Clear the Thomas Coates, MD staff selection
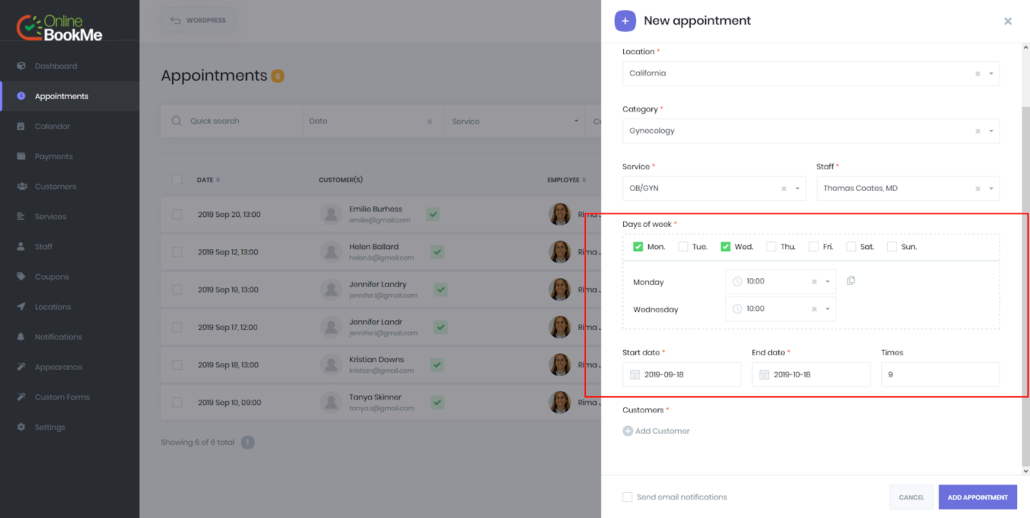 coord(977,188)
